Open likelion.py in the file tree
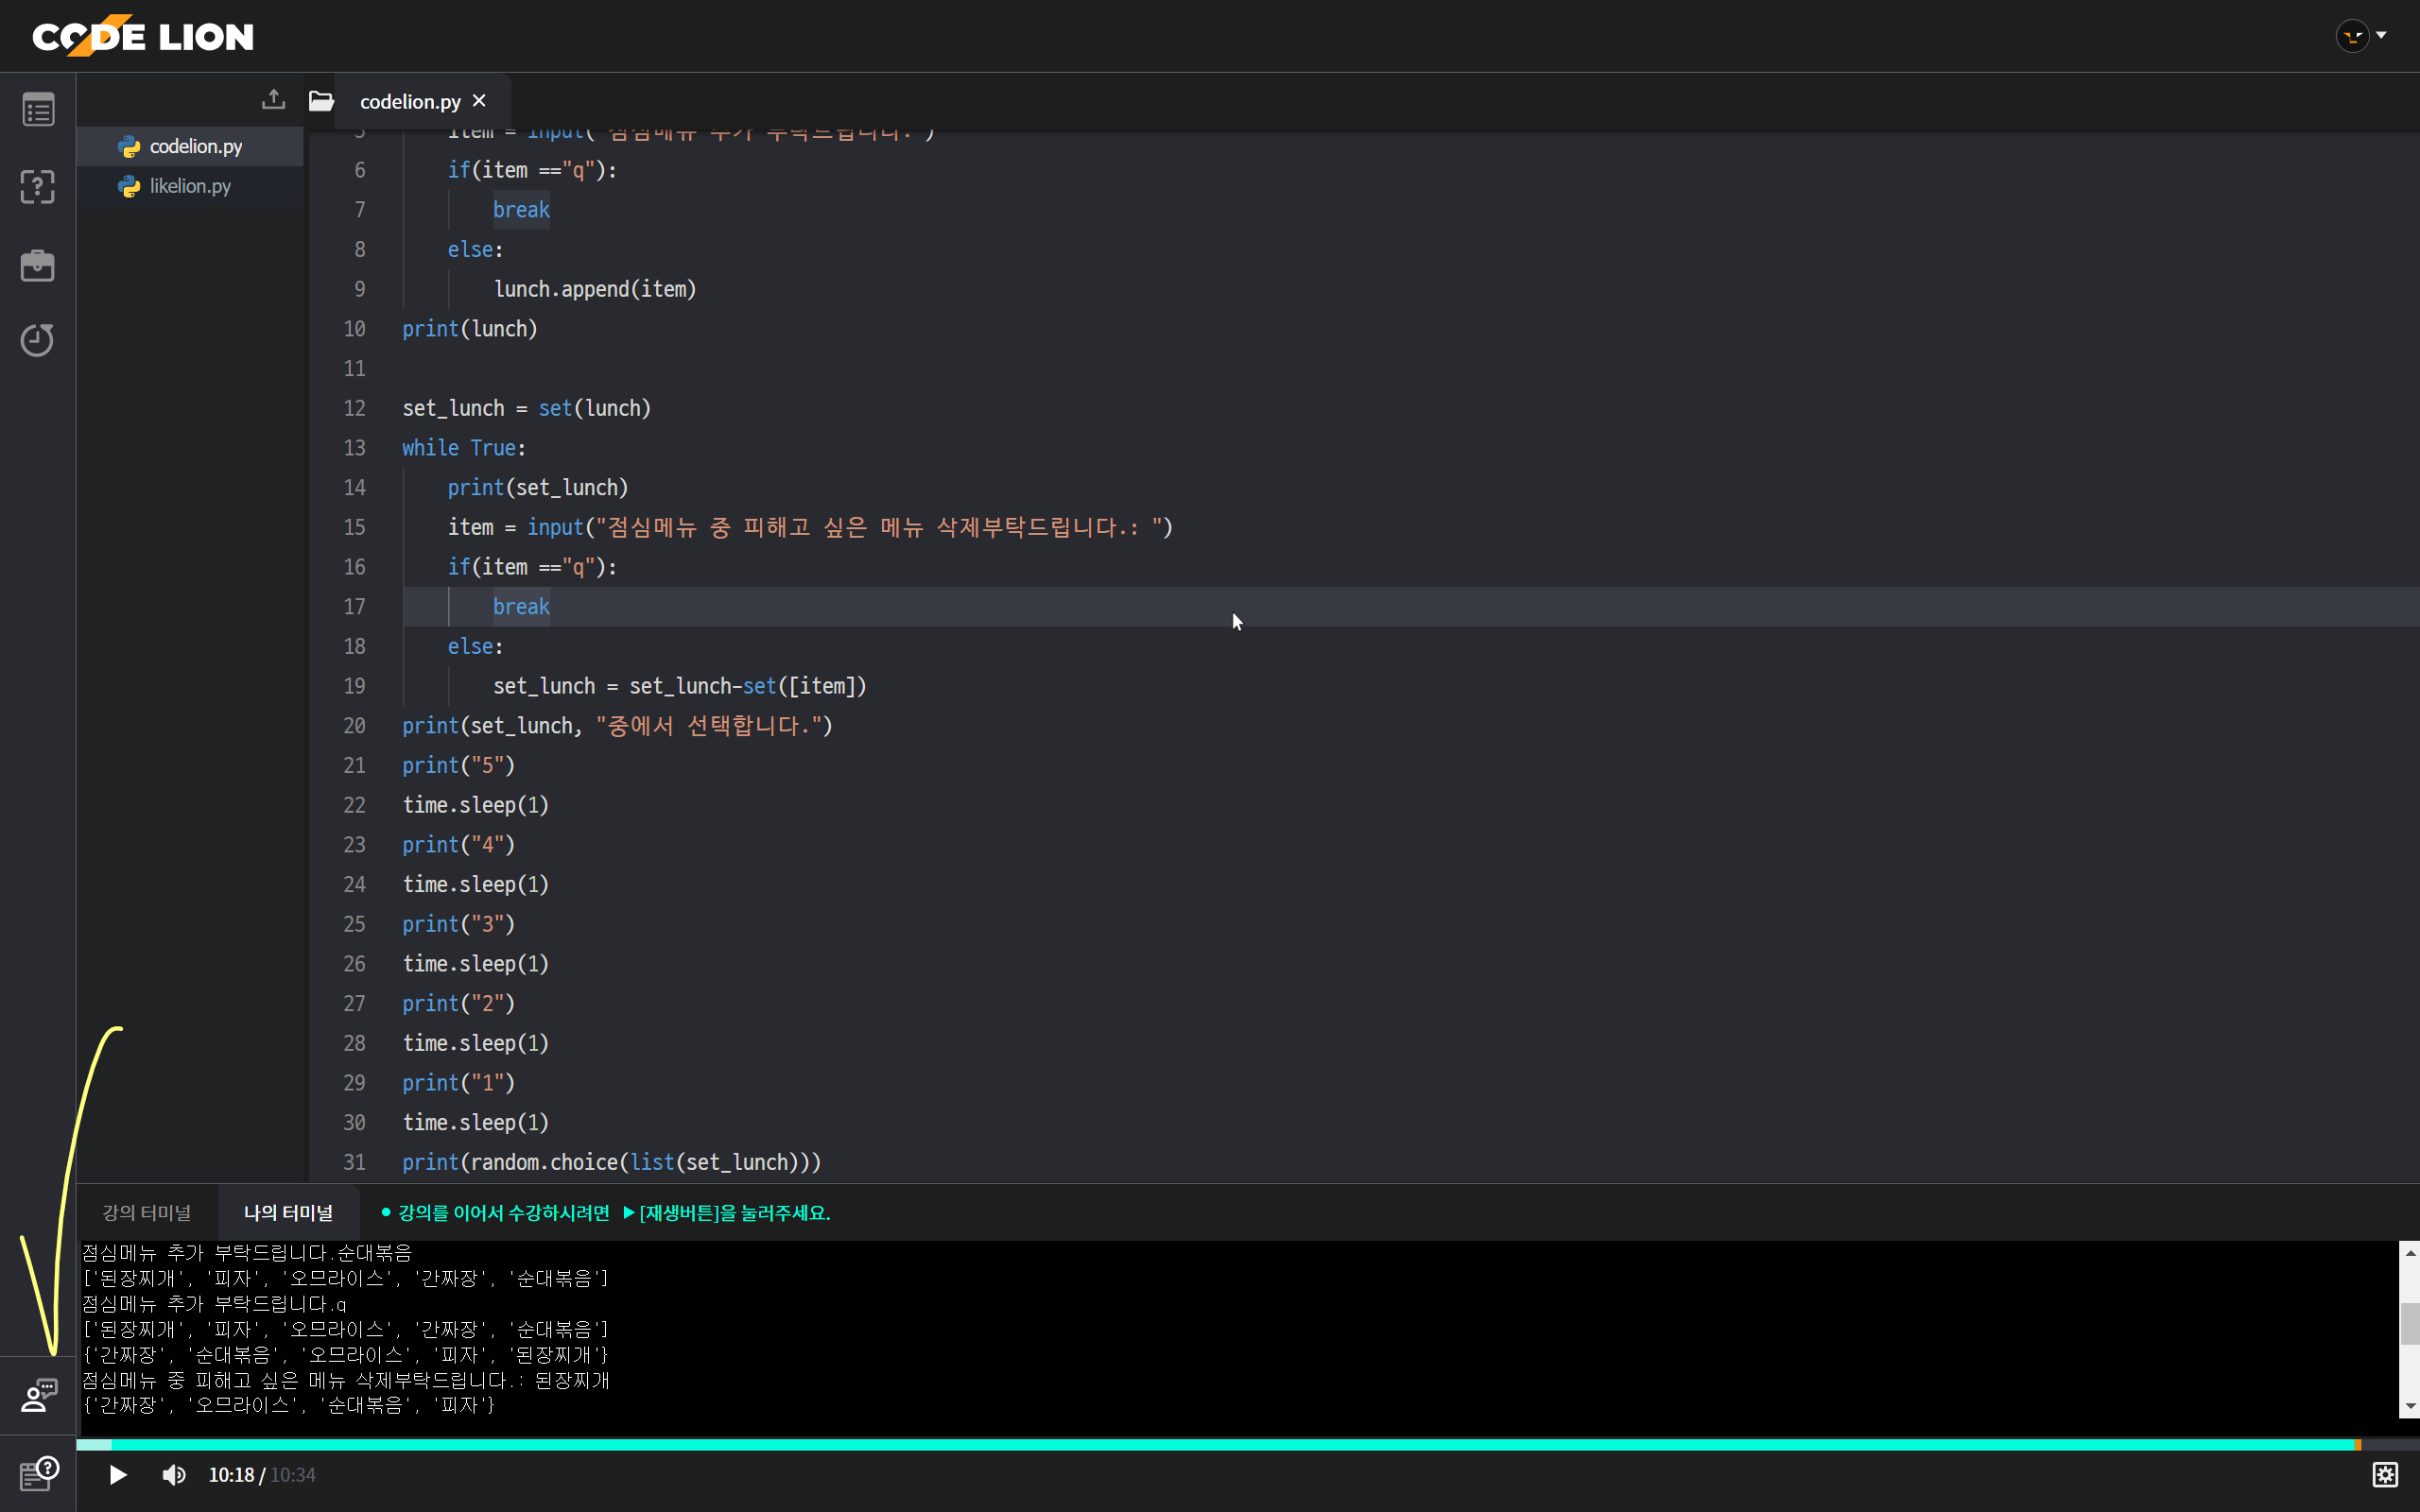The width and height of the screenshot is (2420, 1512). (190, 186)
